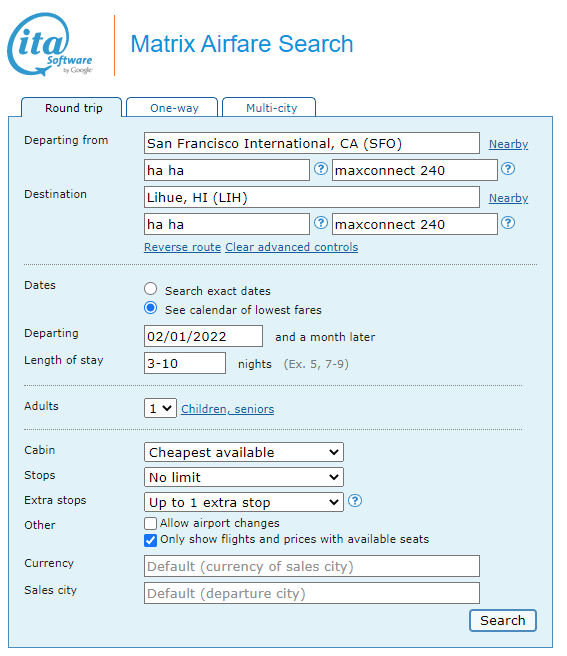This screenshot has width=567, height=656.
Task: Select See calendar of lowest fares option
Action: pos(151,308)
